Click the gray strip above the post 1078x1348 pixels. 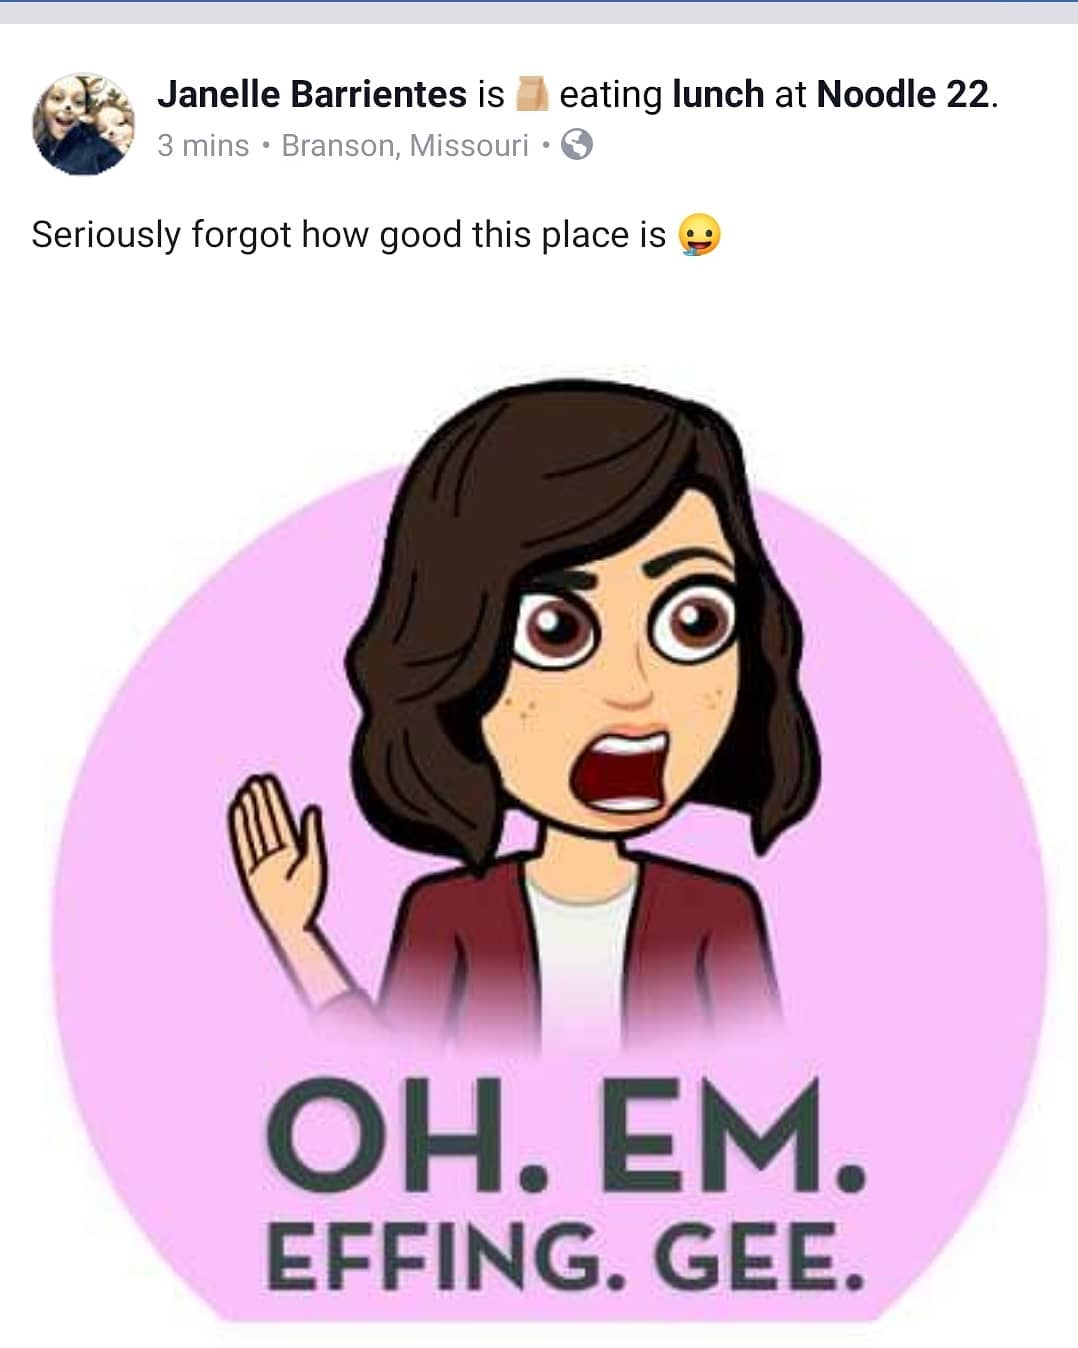click(539, 10)
